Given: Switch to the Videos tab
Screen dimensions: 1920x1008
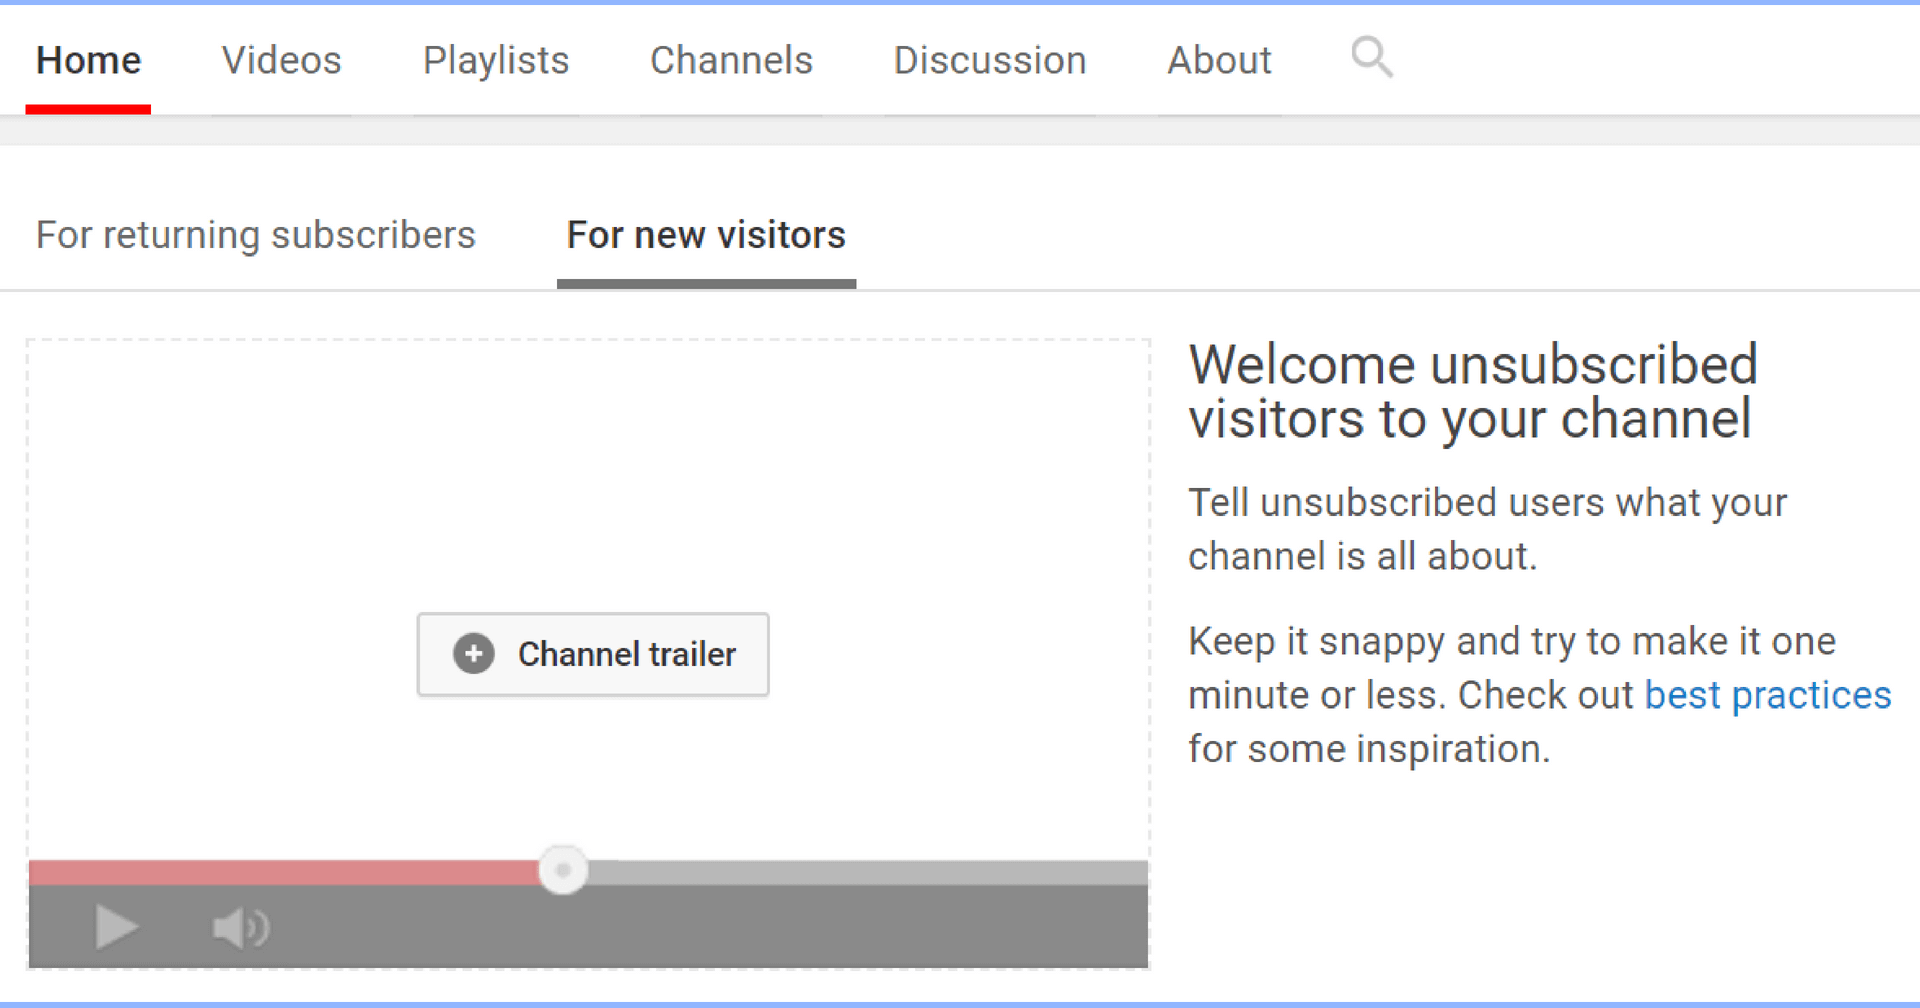Looking at the screenshot, I should (x=281, y=60).
